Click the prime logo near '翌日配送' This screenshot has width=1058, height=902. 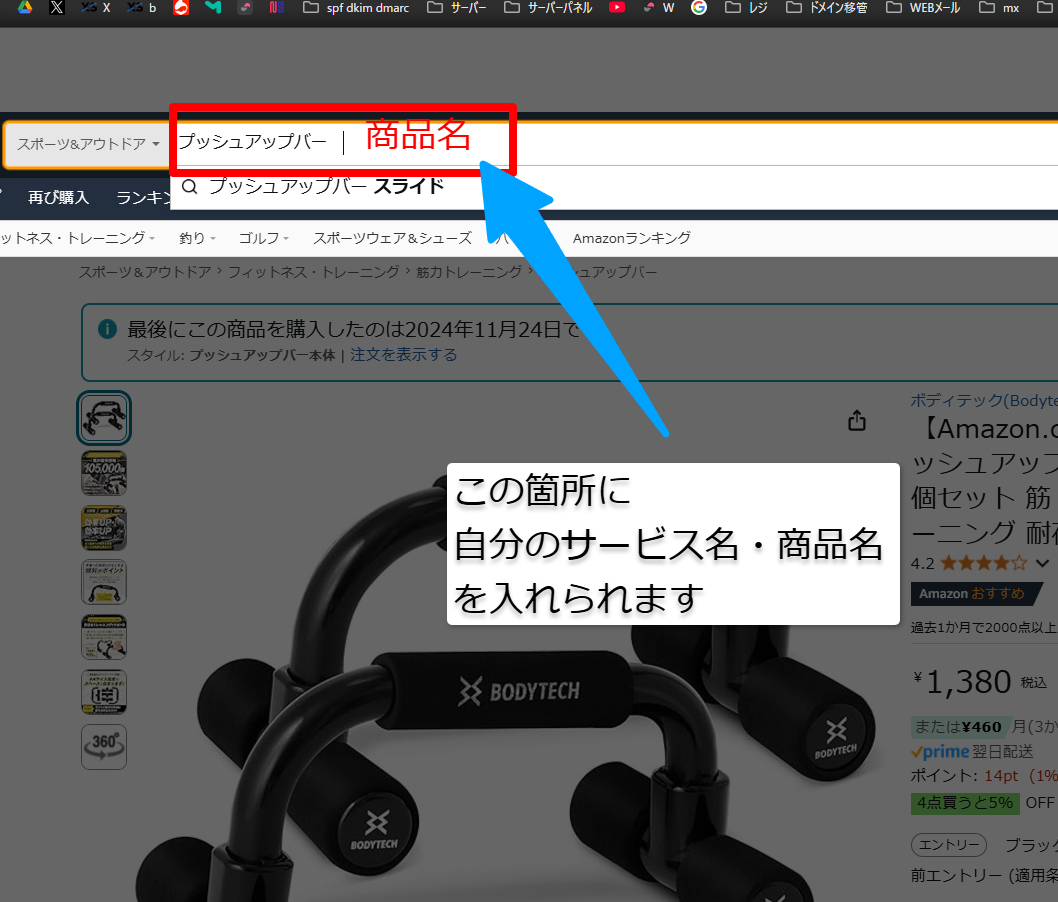940,752
